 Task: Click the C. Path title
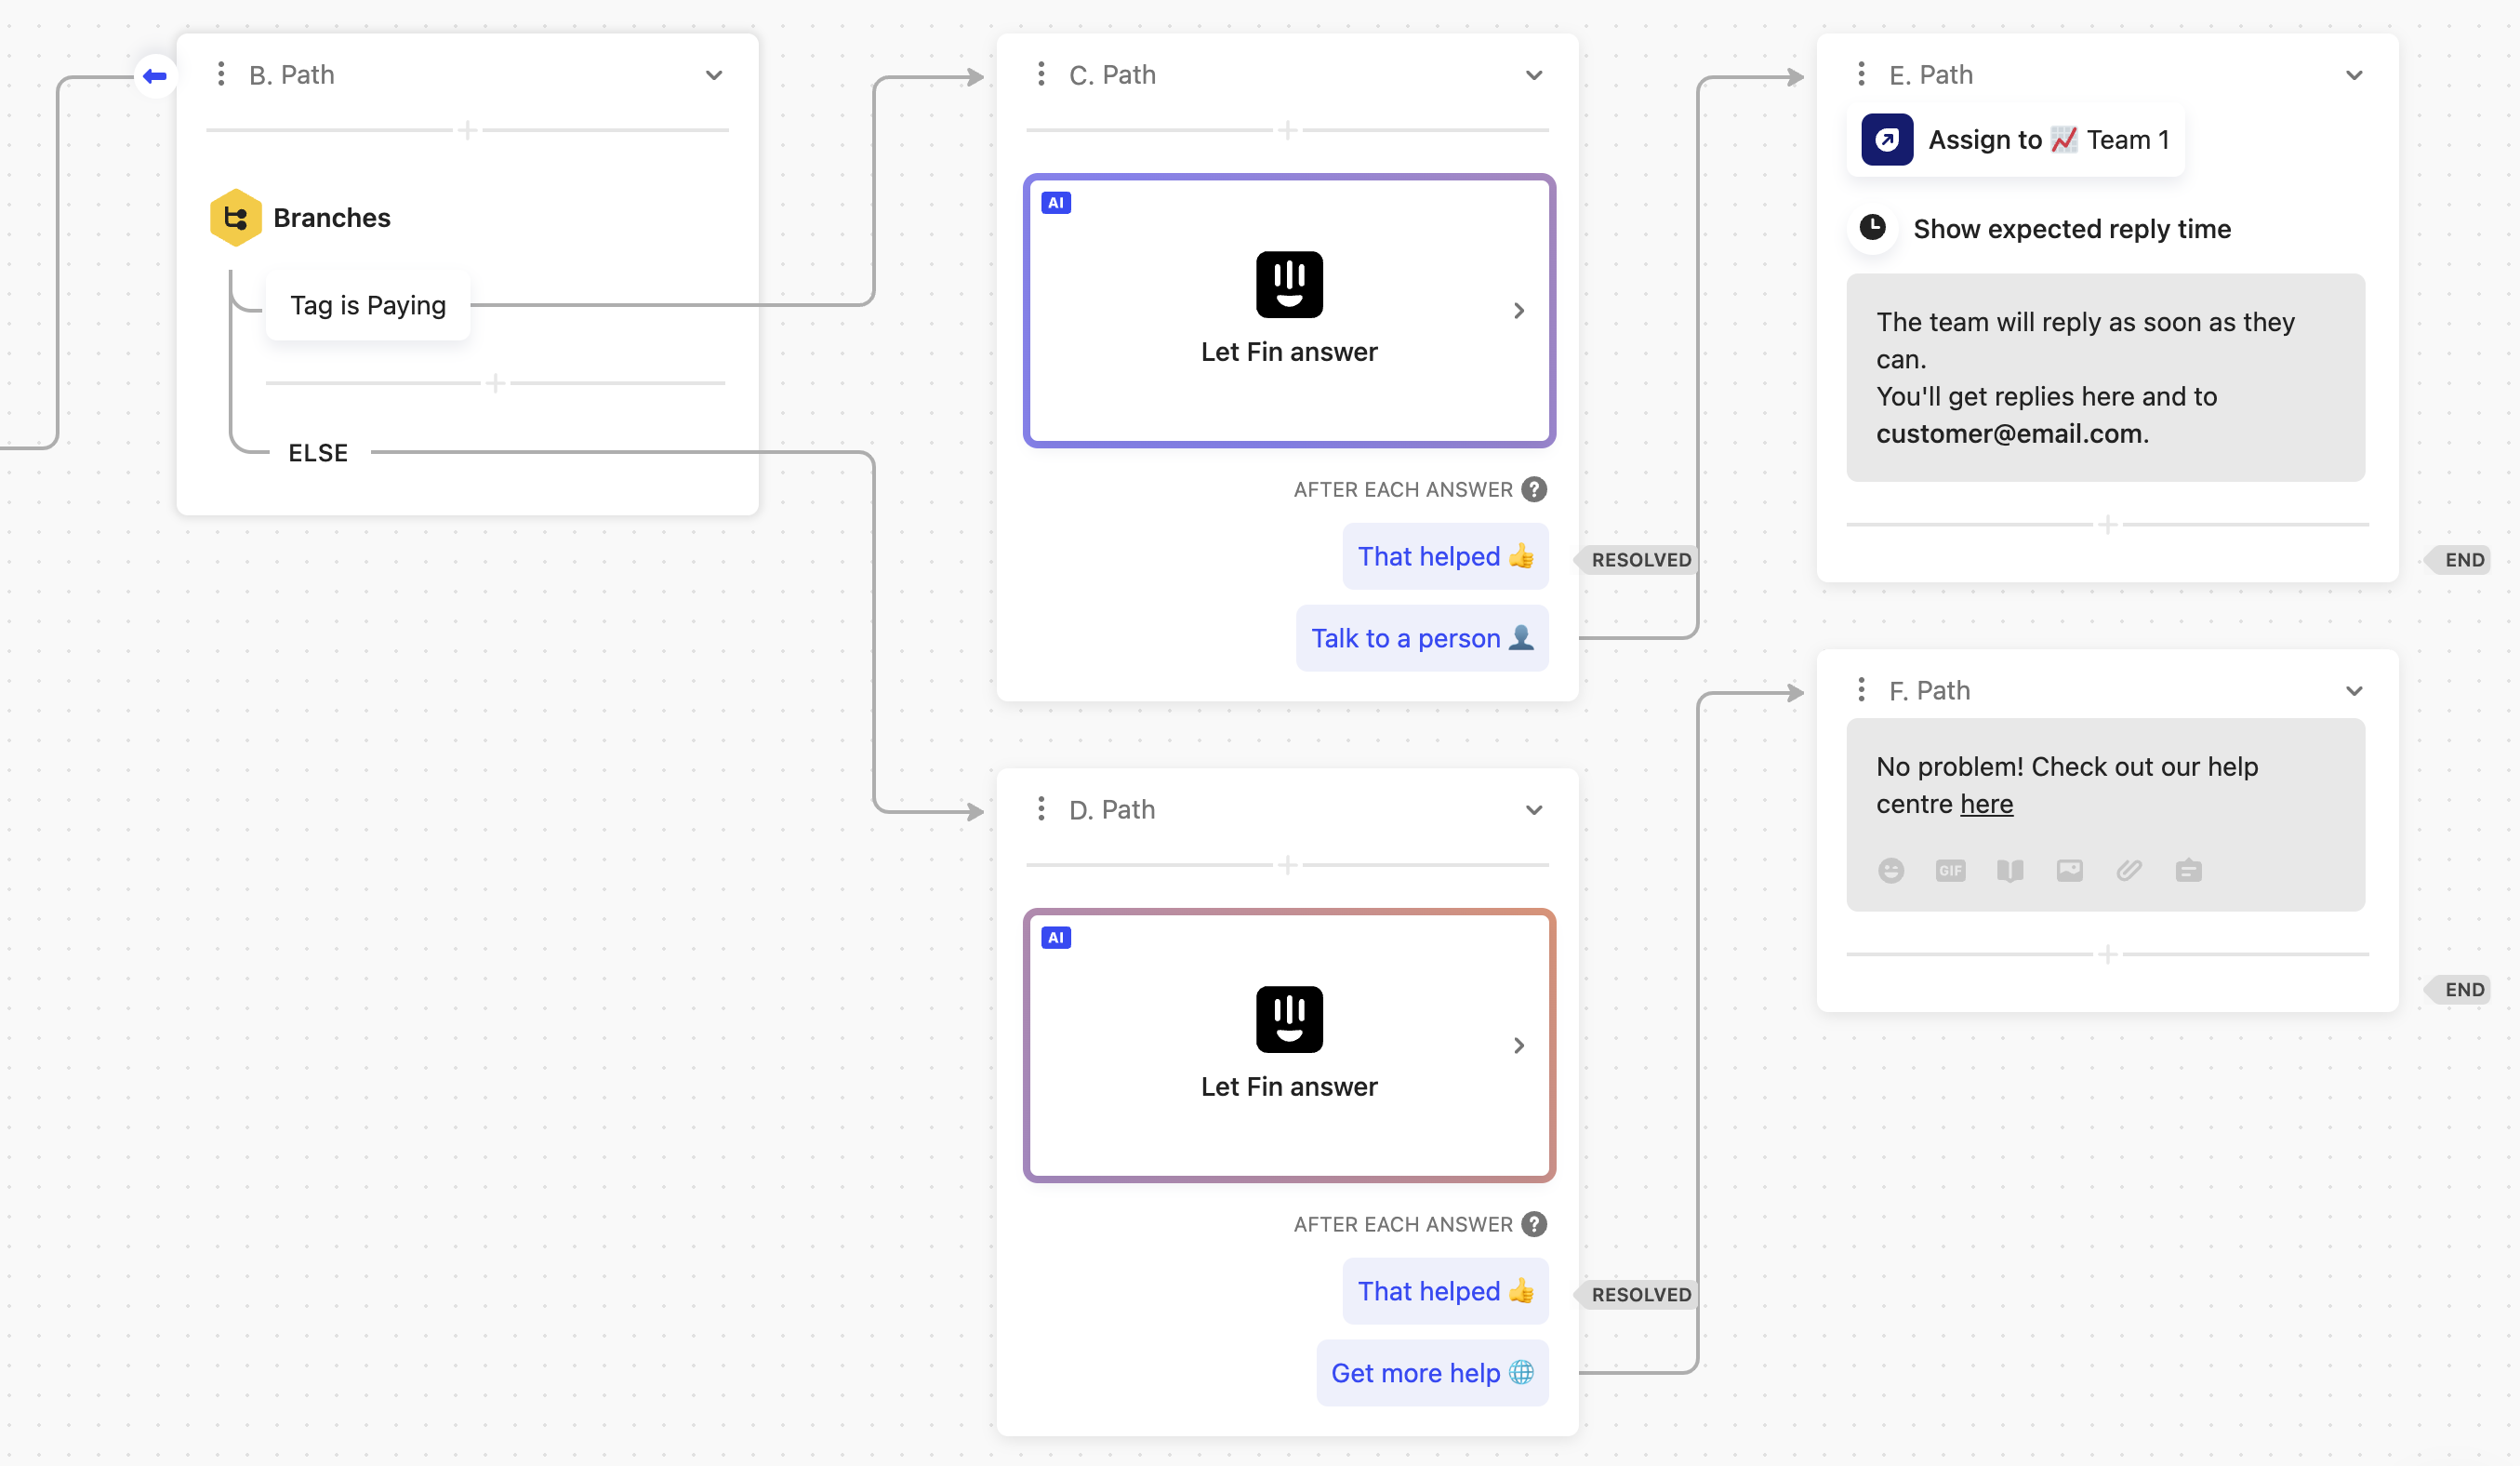coord(1112,75)
